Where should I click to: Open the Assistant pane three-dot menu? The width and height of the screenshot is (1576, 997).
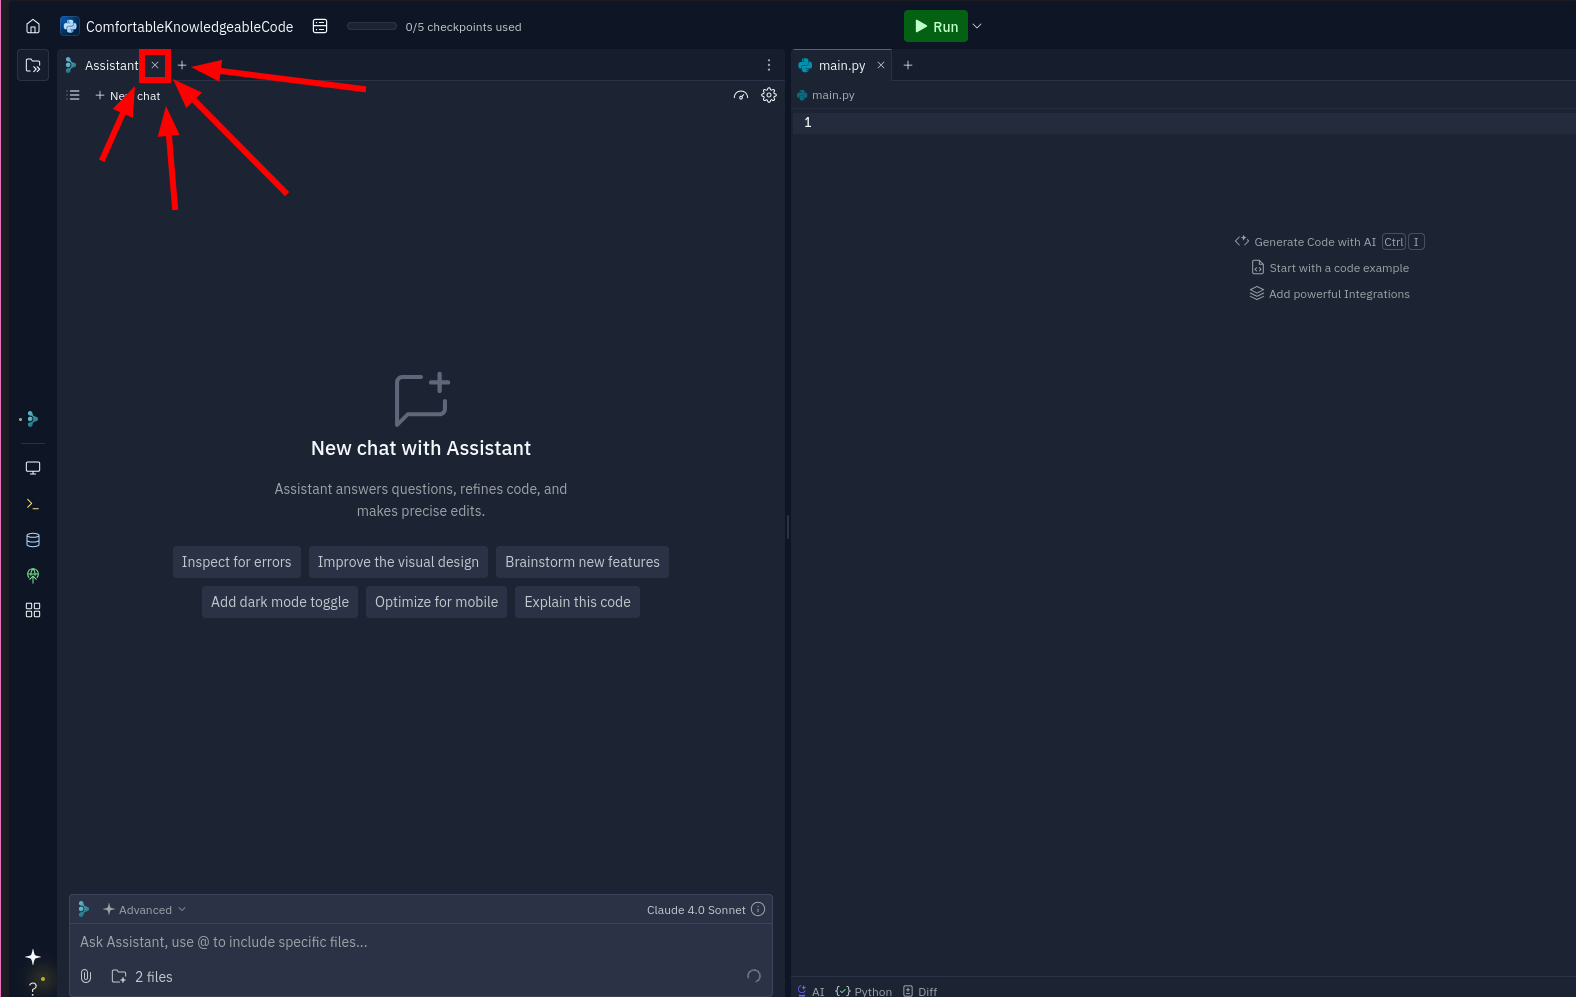769,65
